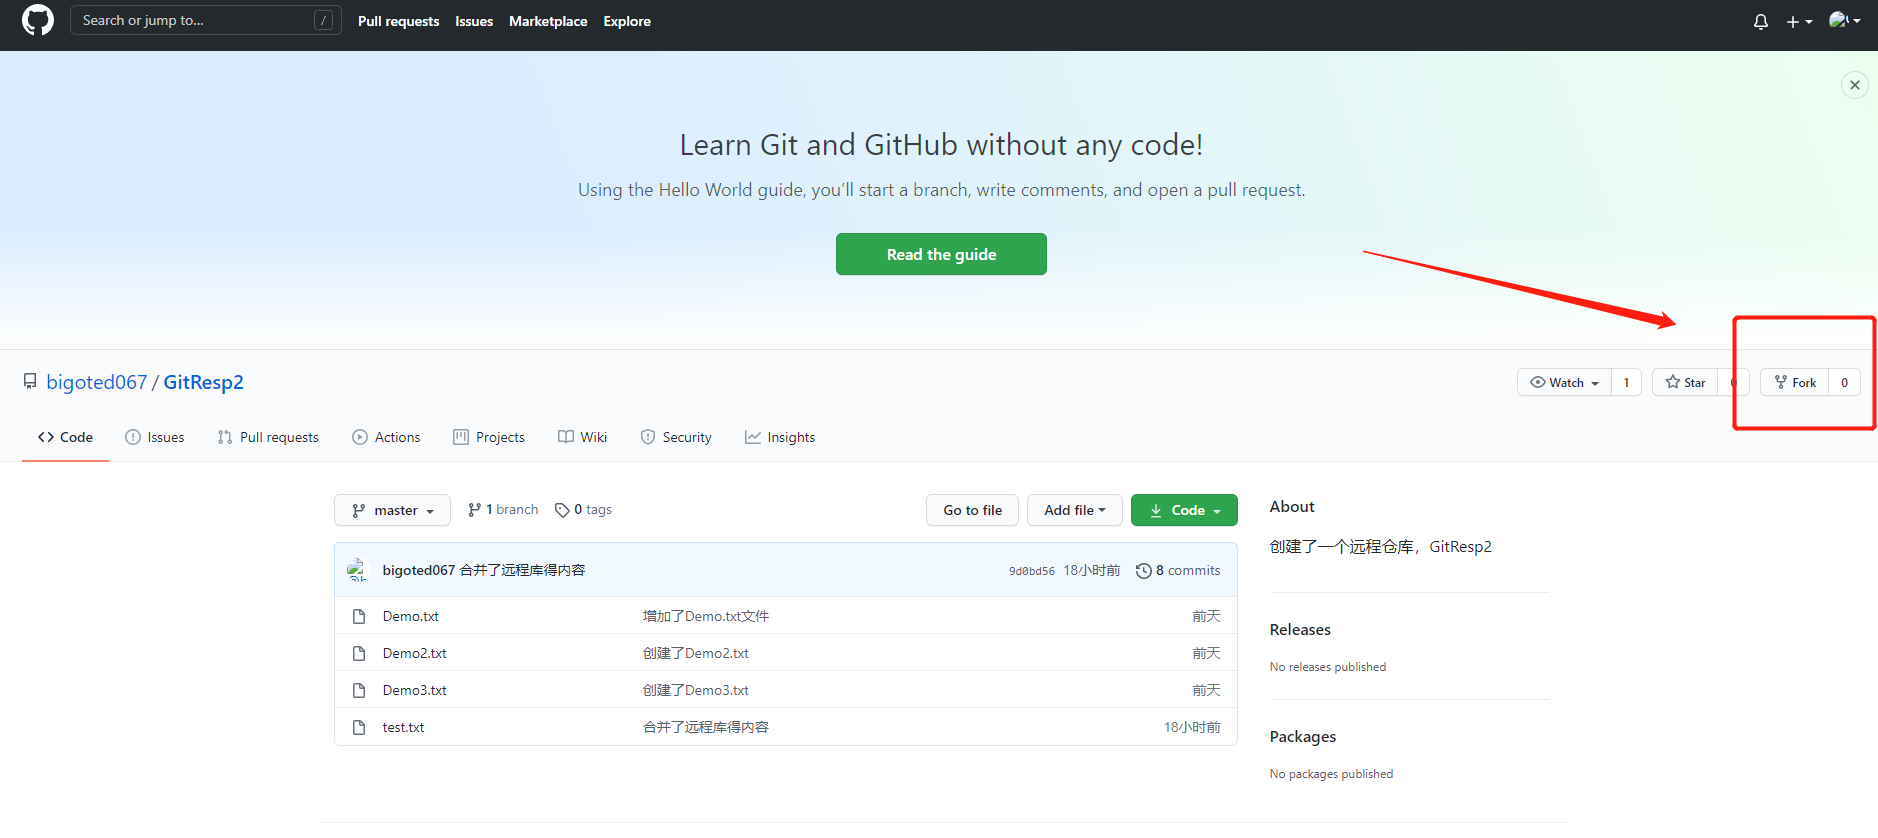
Task: Open the Demo2.txt file
Action: [414, 653]
